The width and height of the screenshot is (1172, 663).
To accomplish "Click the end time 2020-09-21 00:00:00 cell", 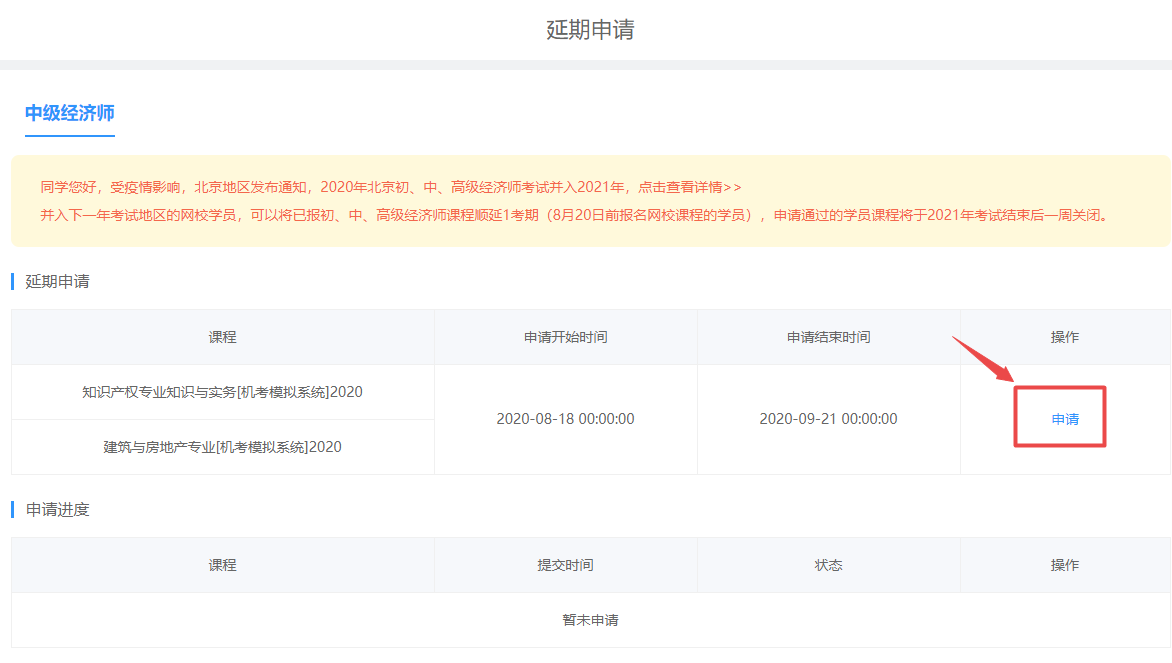I will (x=829, y=419).
